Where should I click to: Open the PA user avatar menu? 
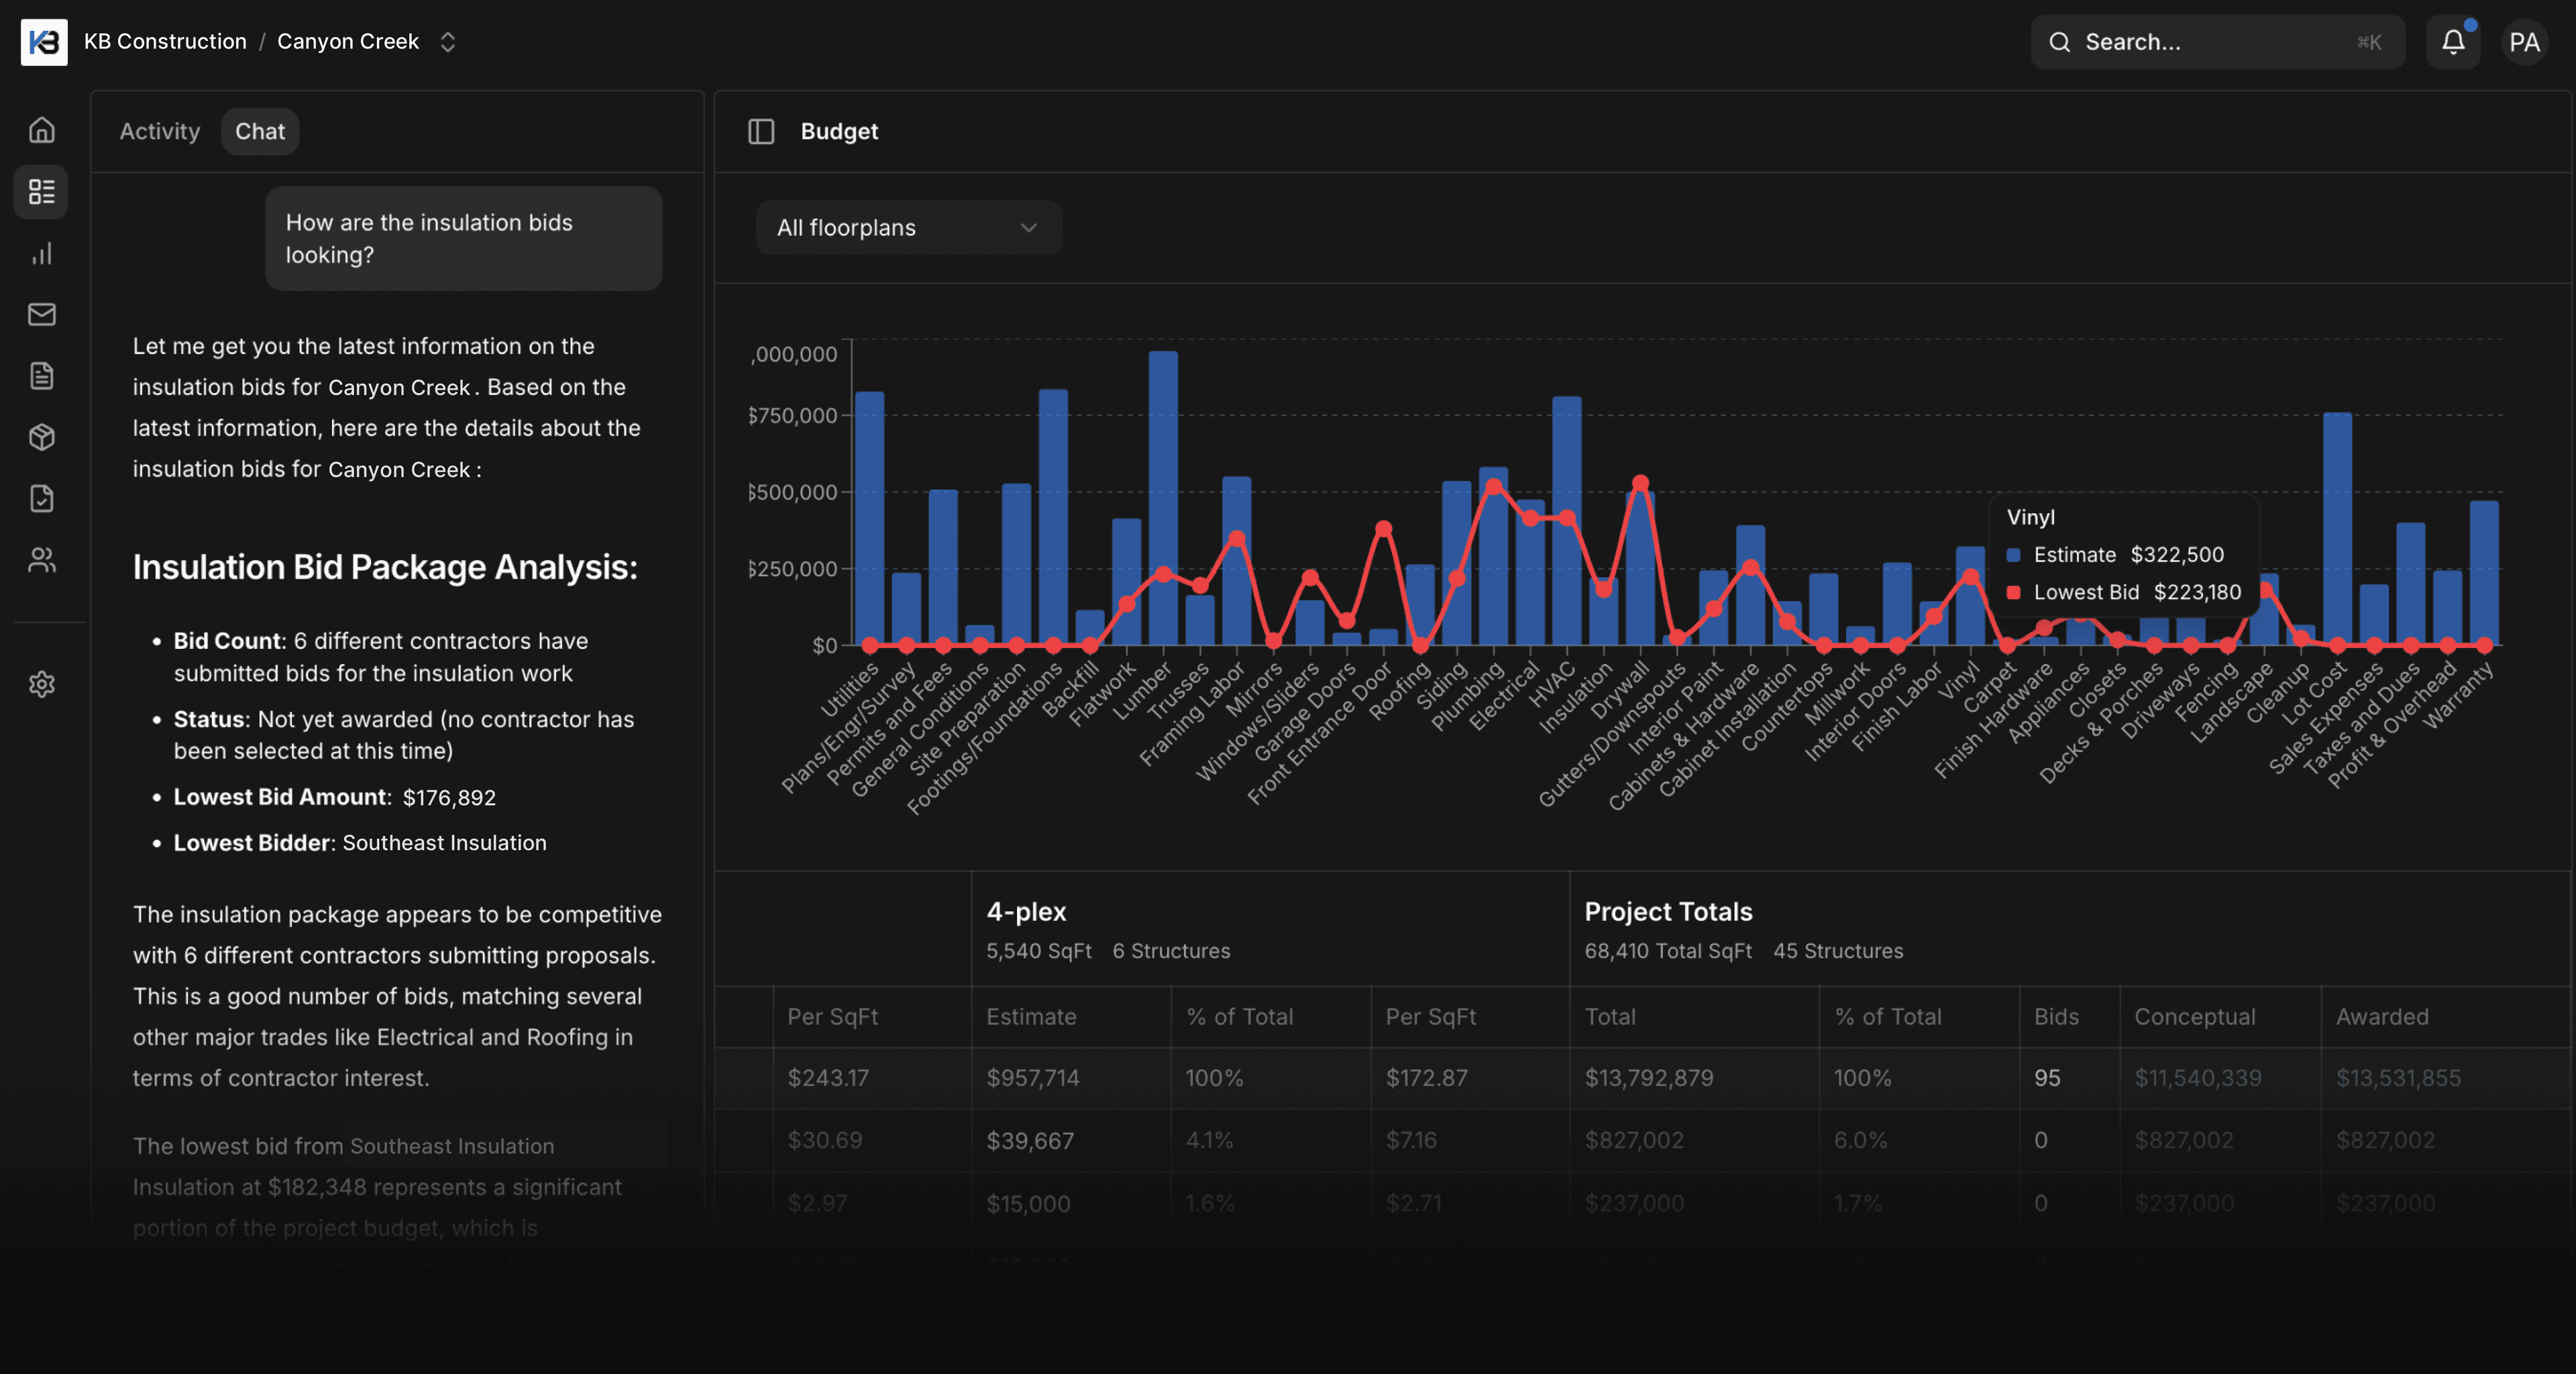[x=2523, y=42]
